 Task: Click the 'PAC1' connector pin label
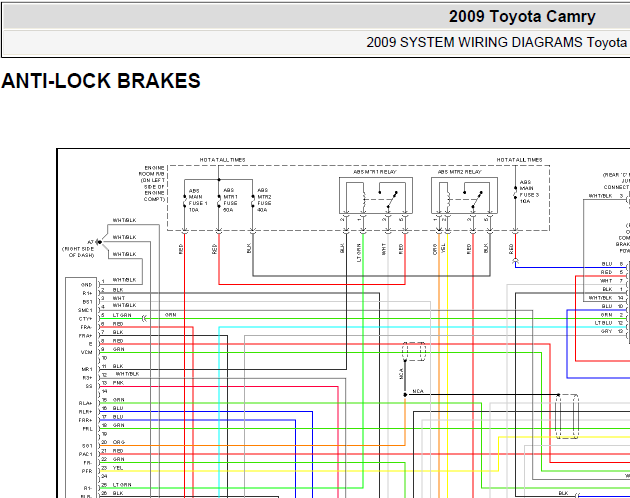(85, 454)
